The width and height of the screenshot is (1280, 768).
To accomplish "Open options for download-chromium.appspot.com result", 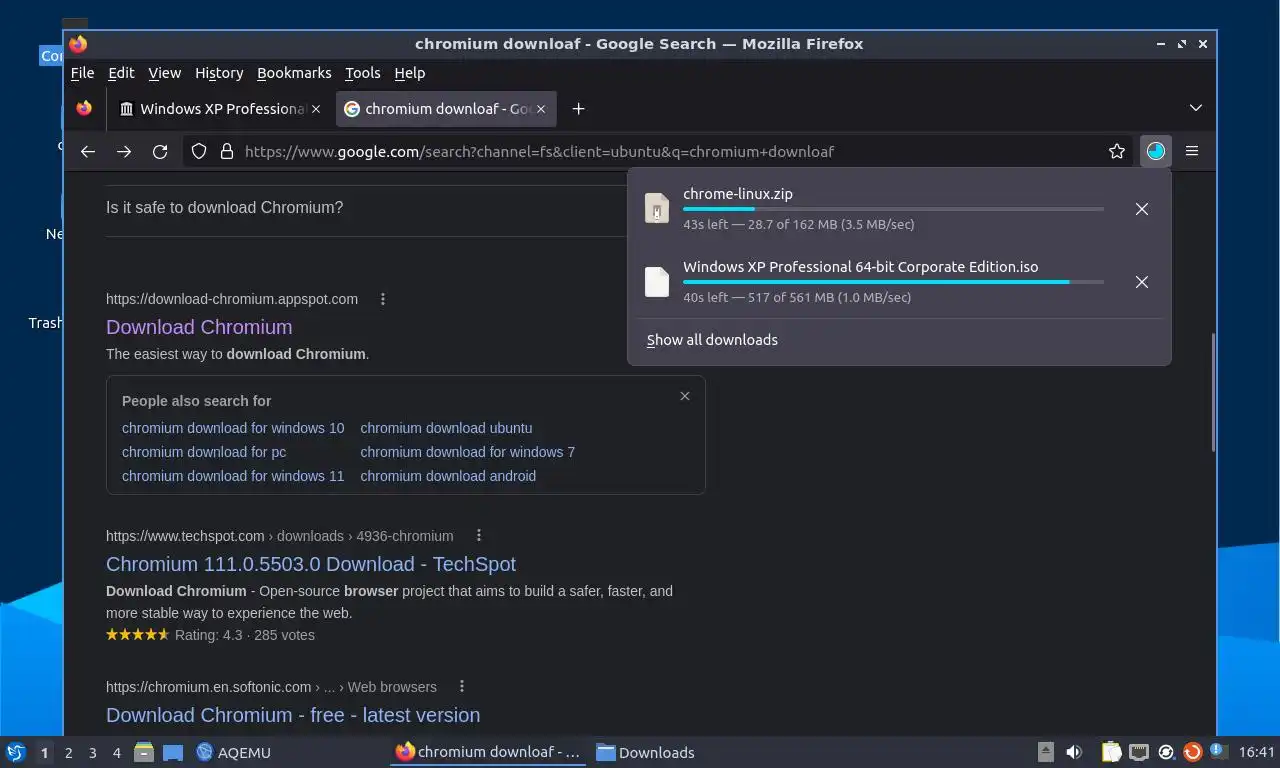I will coord(383,298).
